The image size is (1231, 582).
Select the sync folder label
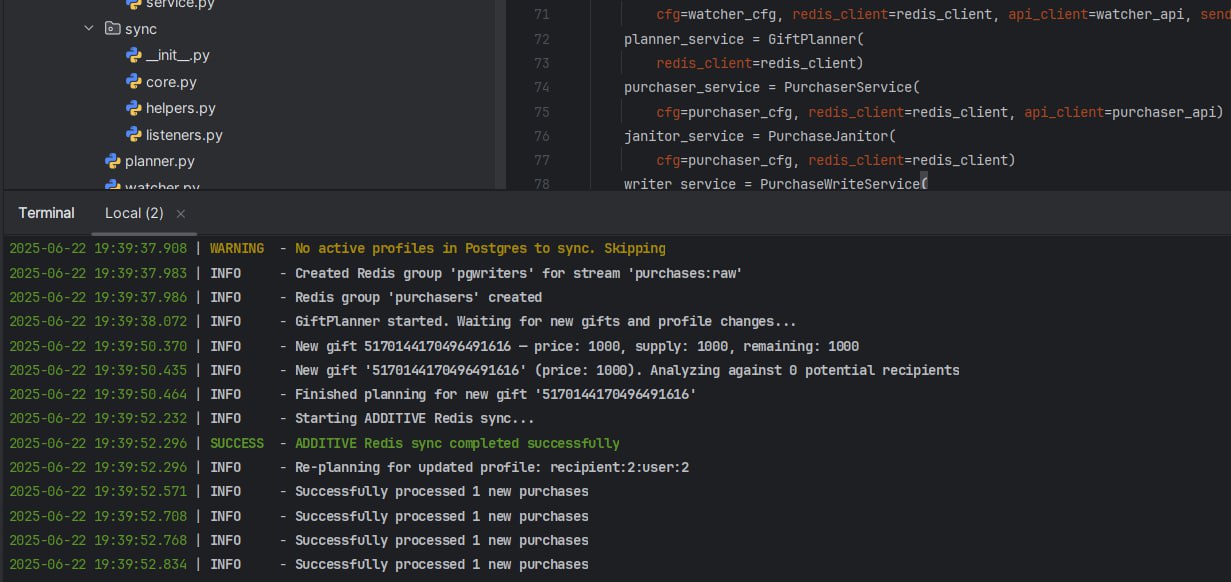click(141, 29)
